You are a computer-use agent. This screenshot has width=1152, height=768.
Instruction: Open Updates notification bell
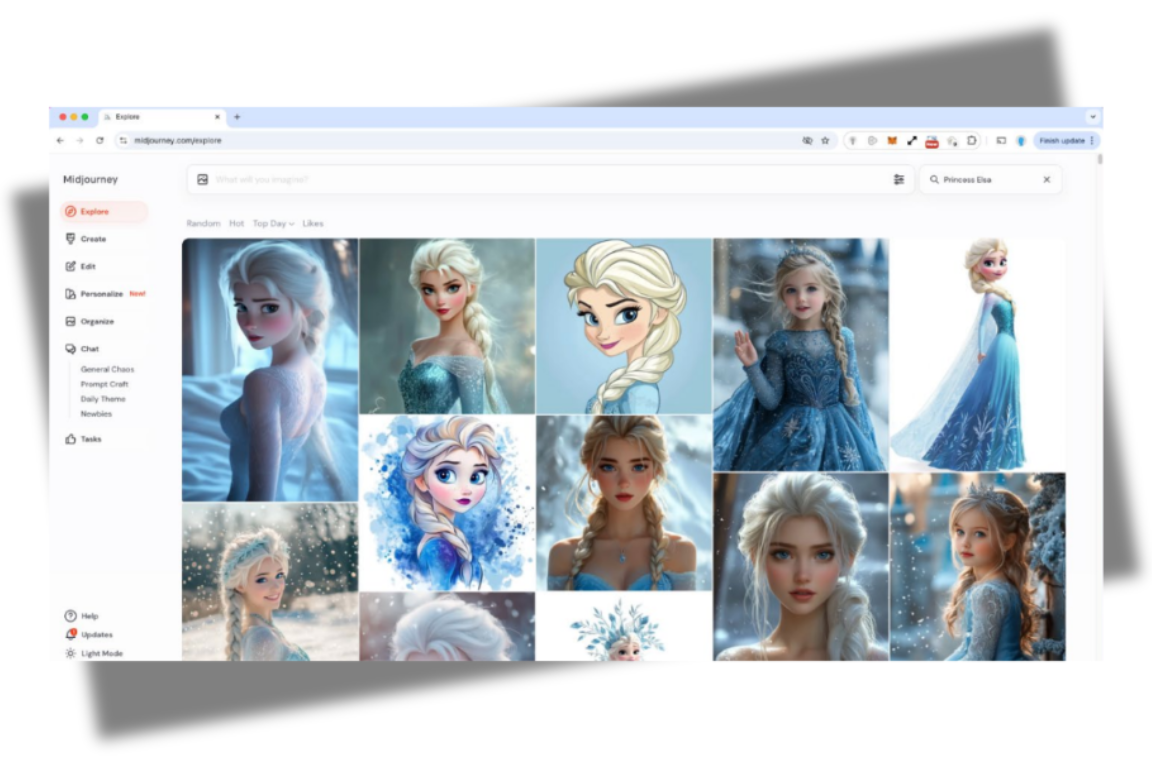(71, 634)
